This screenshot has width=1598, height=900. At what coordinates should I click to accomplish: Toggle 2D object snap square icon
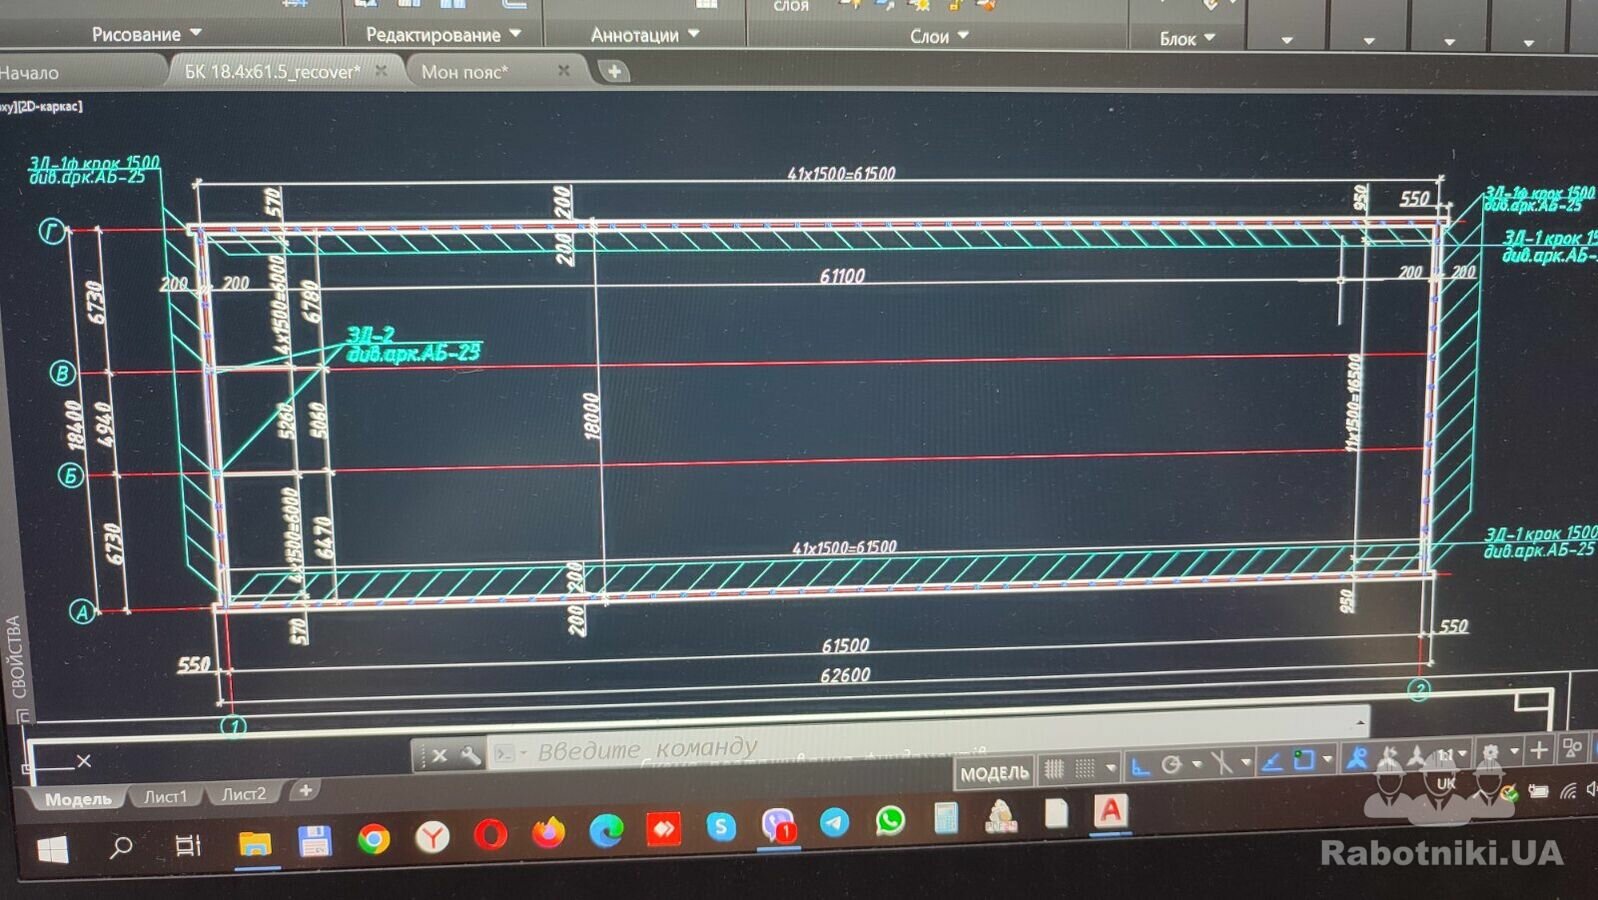pos(1304,760)
